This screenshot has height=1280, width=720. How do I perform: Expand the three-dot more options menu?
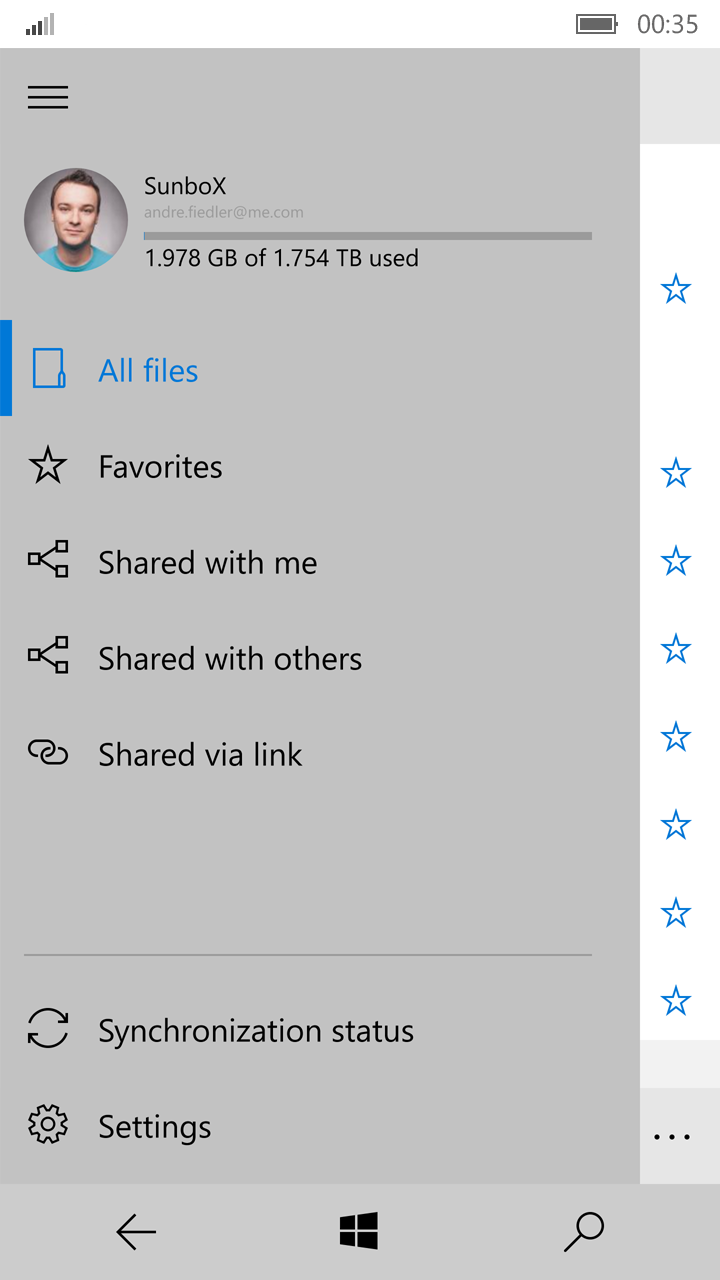click(672, 1137)
